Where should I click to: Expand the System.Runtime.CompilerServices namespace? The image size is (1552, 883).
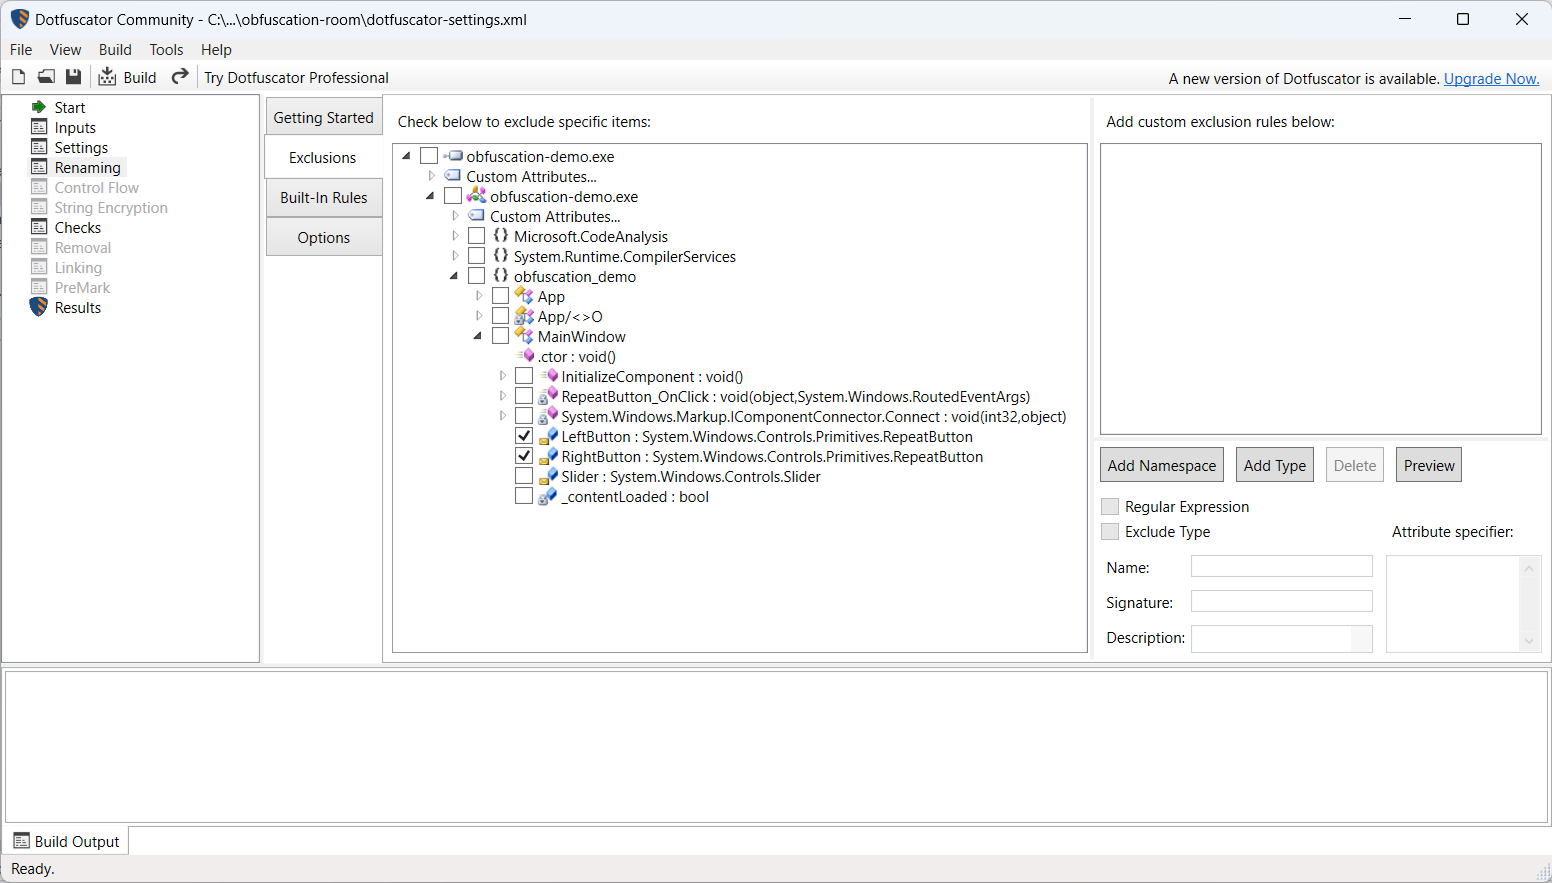pos(455,256)
